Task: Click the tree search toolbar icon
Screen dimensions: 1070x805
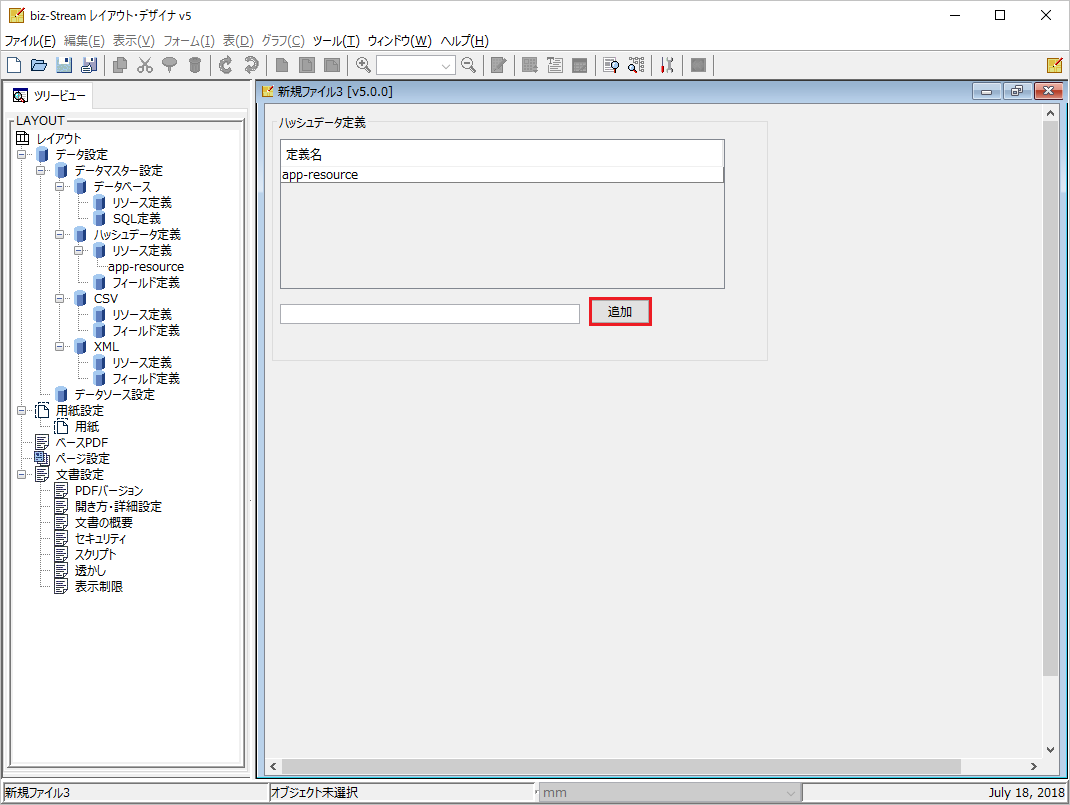Action: pos(636,65)
